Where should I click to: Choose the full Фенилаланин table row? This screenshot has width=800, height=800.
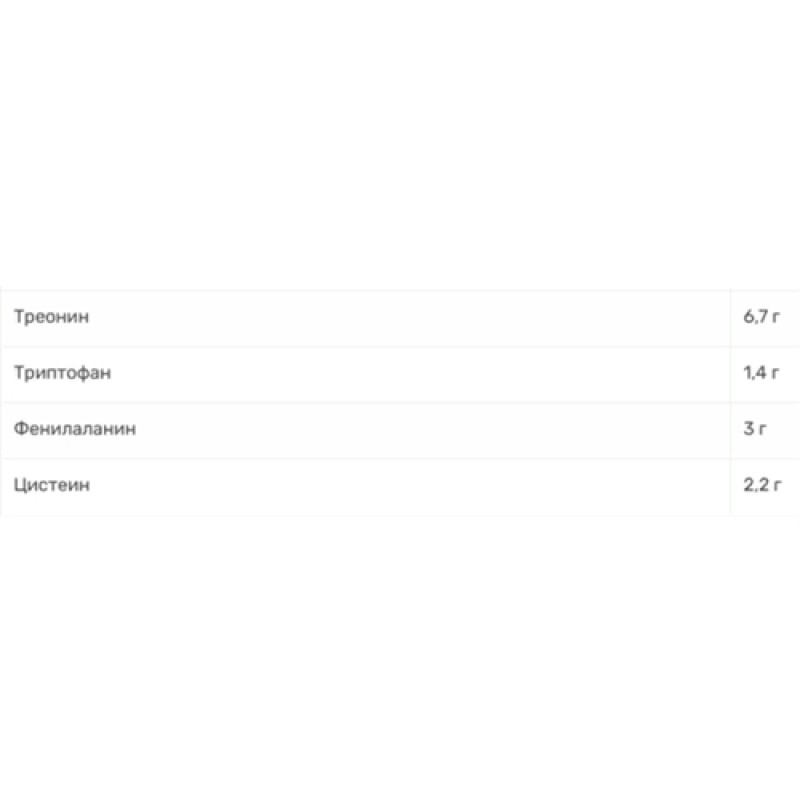tap(400, 430)
